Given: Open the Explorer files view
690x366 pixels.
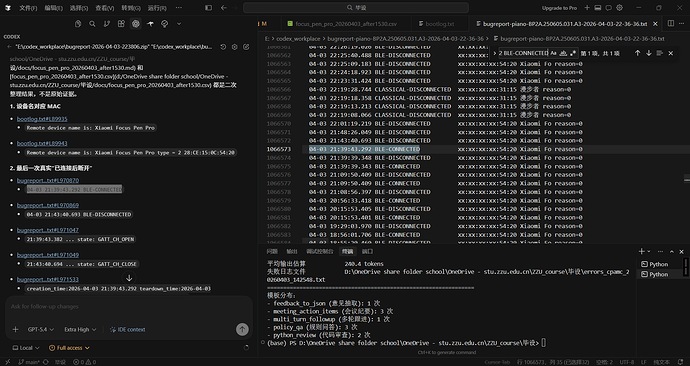Looking at the screenshot, I should pyautogui.click(x=78, y=24).
